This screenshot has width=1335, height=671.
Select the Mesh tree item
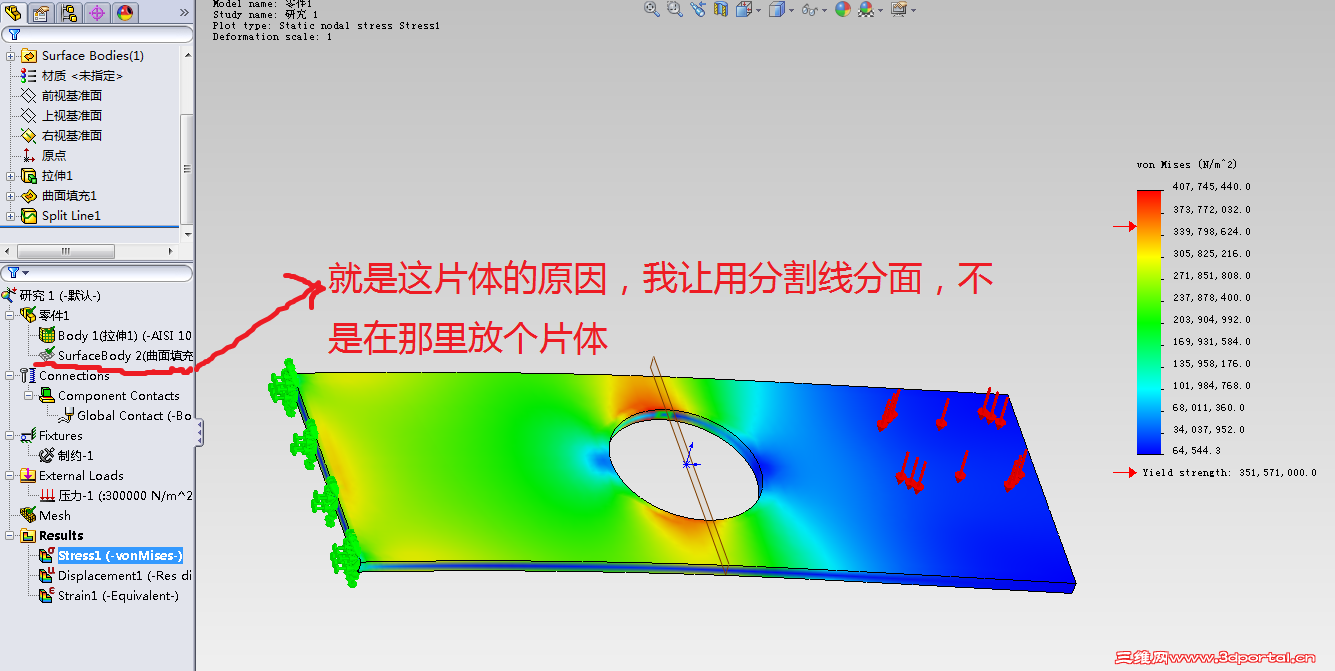pos(45,516)
